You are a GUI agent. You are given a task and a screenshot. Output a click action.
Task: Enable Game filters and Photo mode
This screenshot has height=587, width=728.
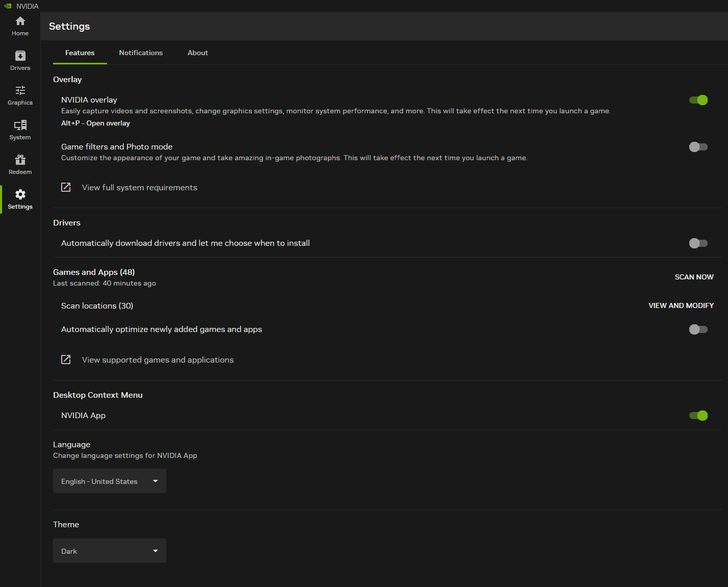[698, 147]
